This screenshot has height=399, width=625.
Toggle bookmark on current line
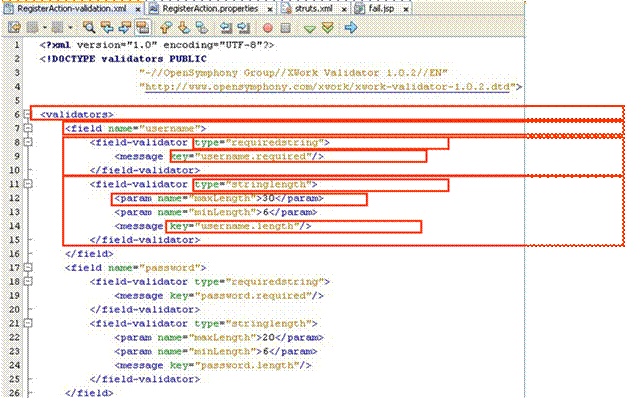point(202,27)
